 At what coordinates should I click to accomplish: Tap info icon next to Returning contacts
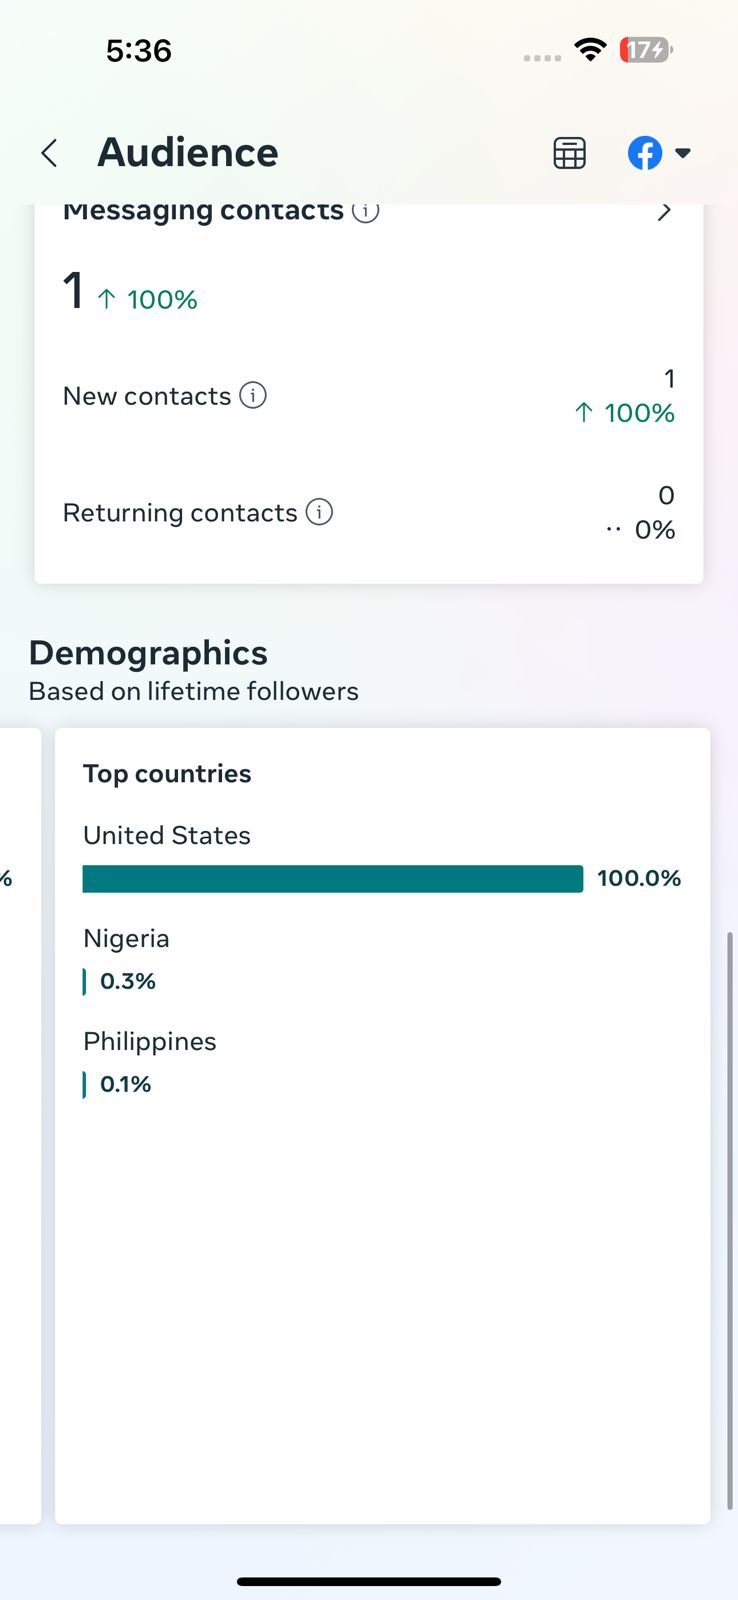click(319, 512)
